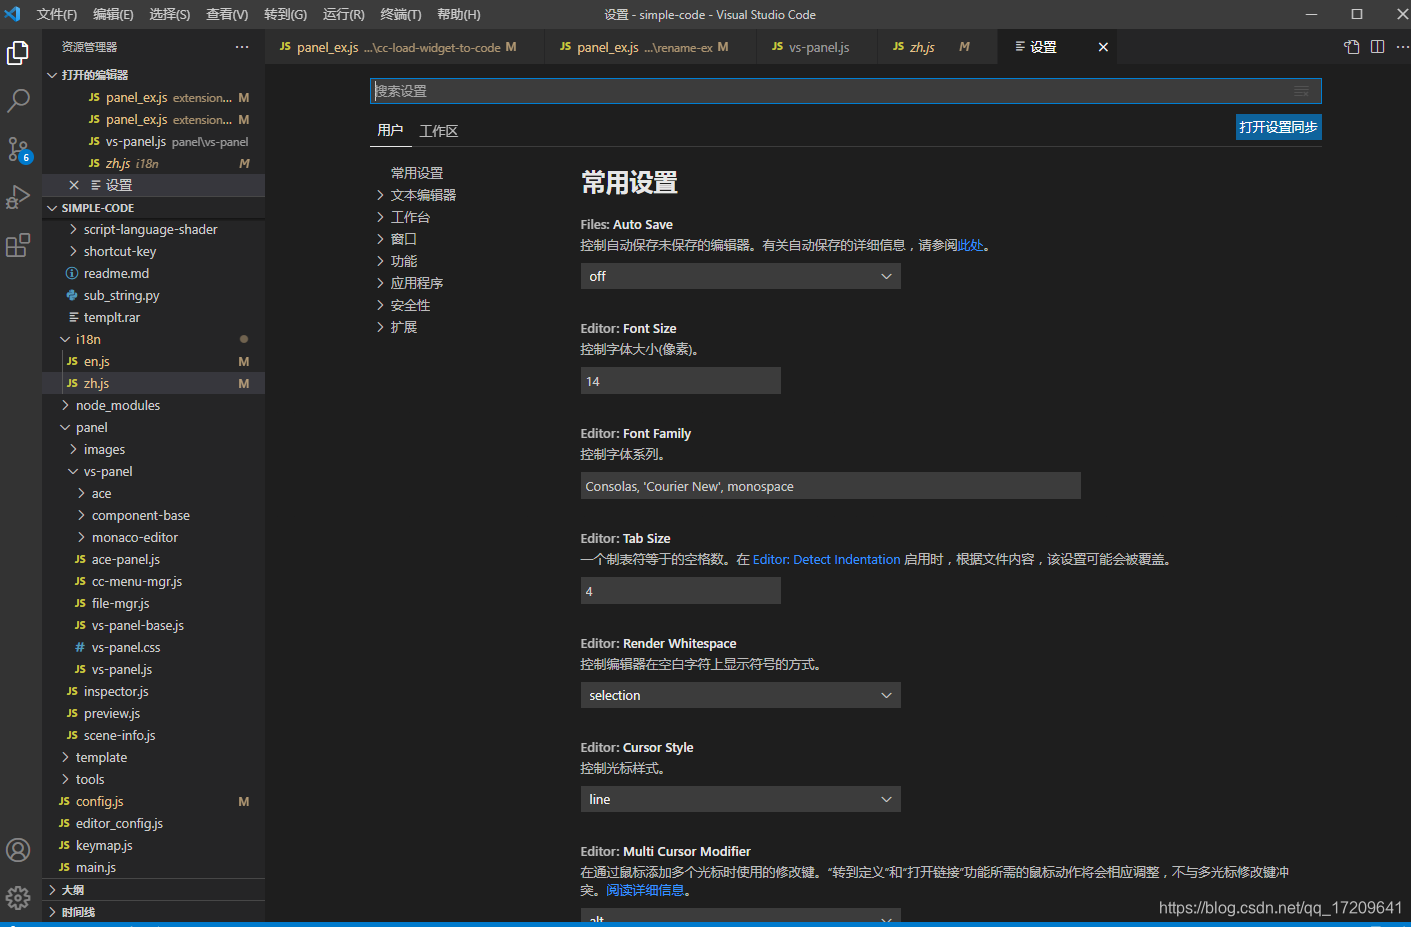Viewport: 1411px width, 927px height.
Task: Expand 应用程序 settings category
Action: click(409, 283)
